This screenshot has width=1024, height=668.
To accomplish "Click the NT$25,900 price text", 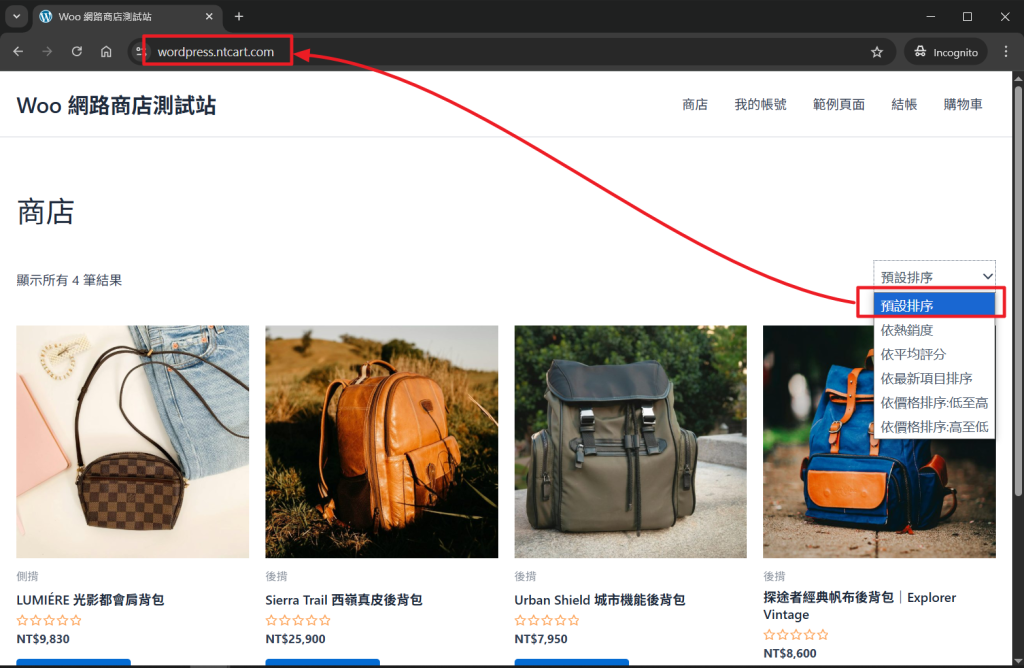I will coord(295,639).
